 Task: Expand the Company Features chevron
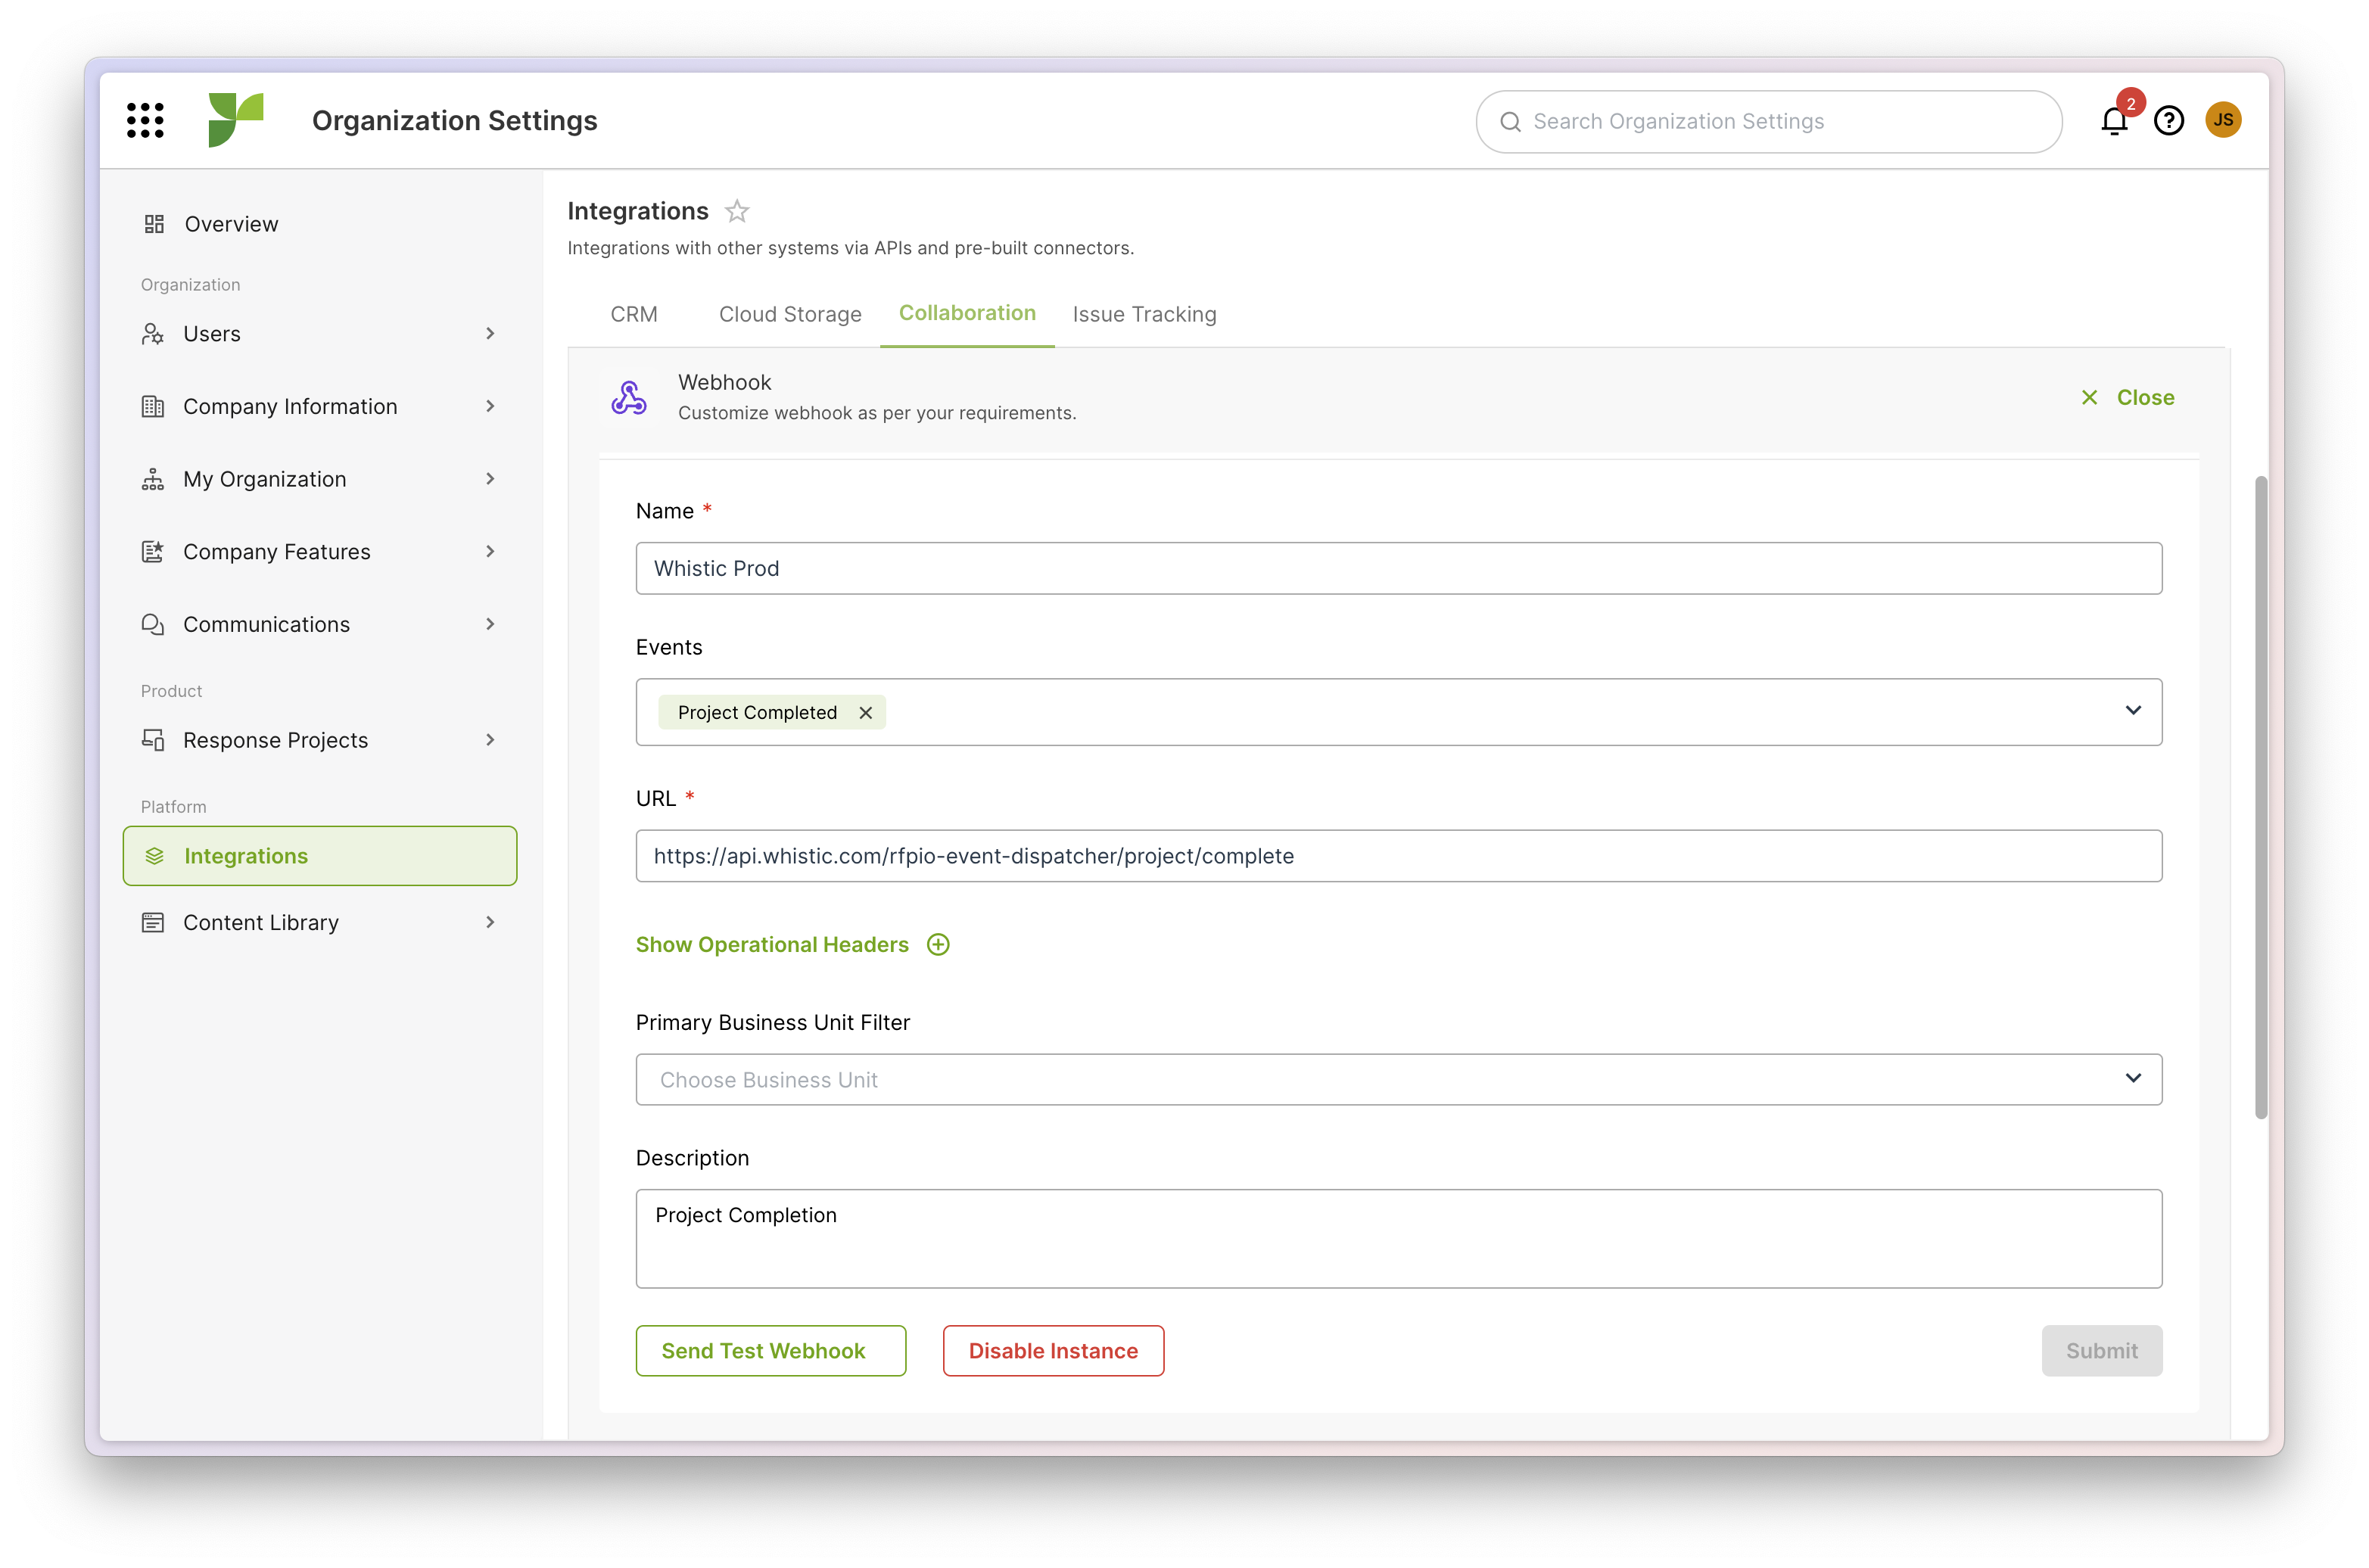(490, 551)
